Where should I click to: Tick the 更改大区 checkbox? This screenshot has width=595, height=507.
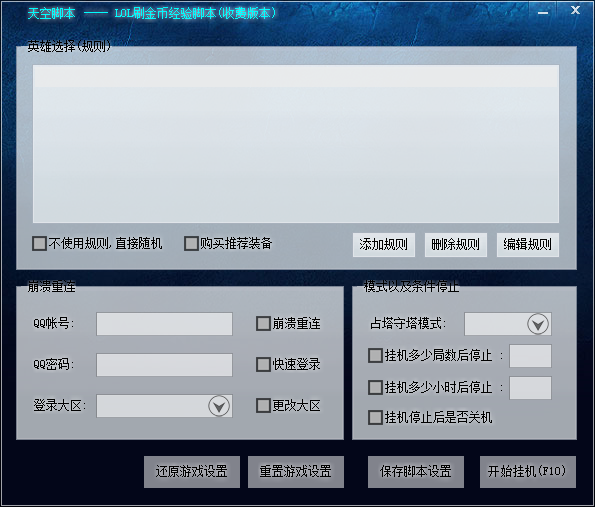pos(263,405)
